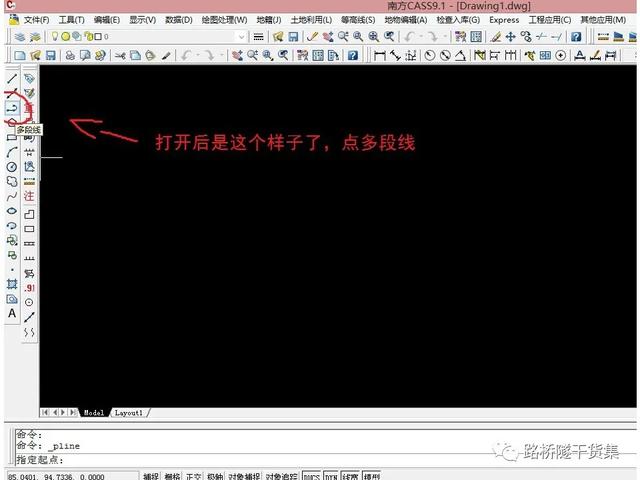Select the multiline Text A tool
This screenshot has height=480, width=640.
(12, 313)
